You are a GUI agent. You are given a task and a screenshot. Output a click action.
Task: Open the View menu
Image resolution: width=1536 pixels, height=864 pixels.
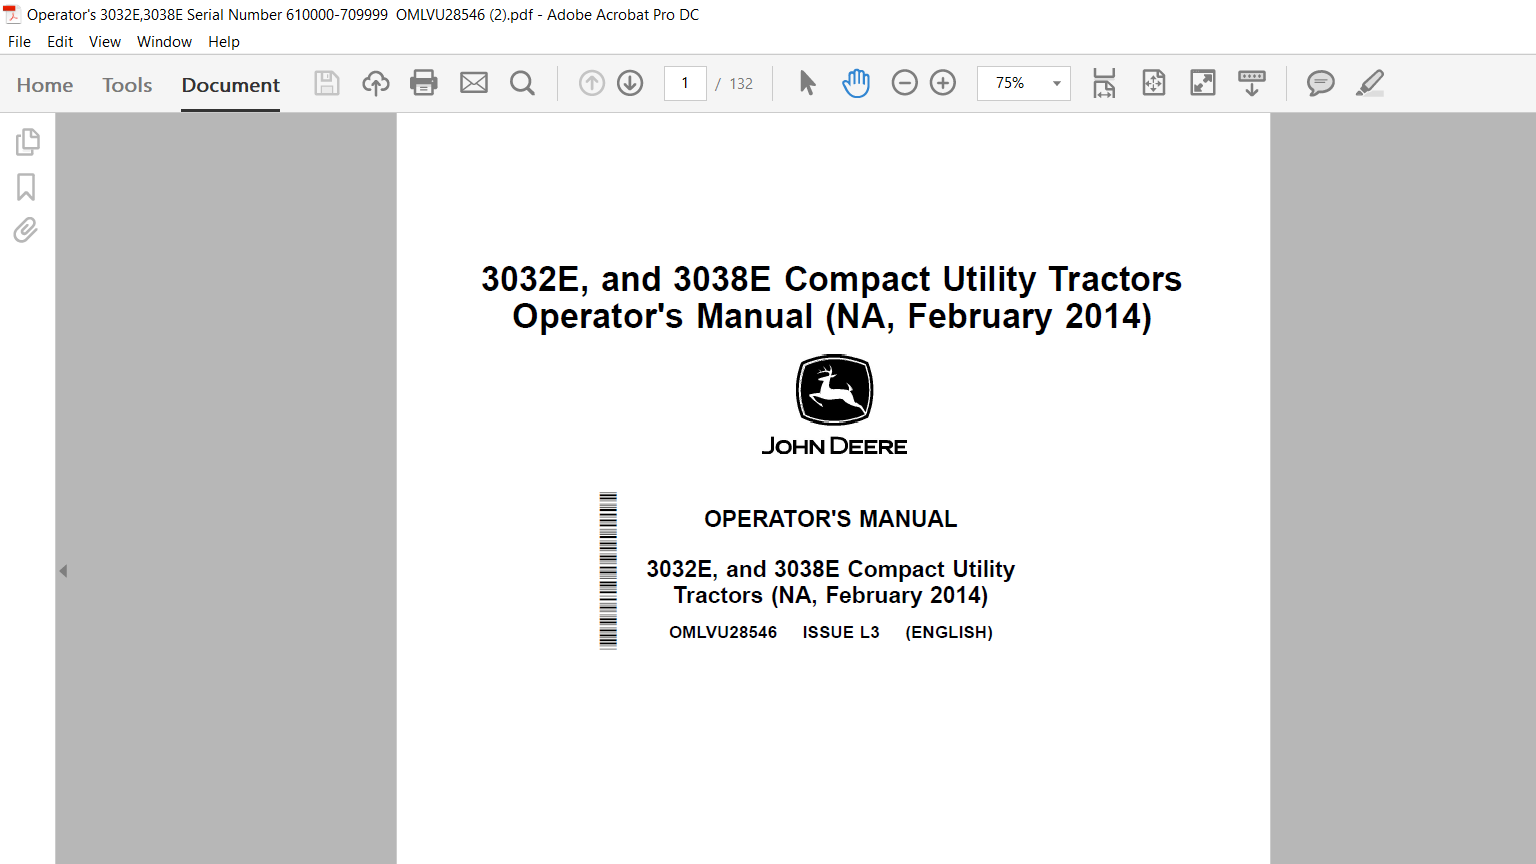pyautogui.click(x=105, y=42)
